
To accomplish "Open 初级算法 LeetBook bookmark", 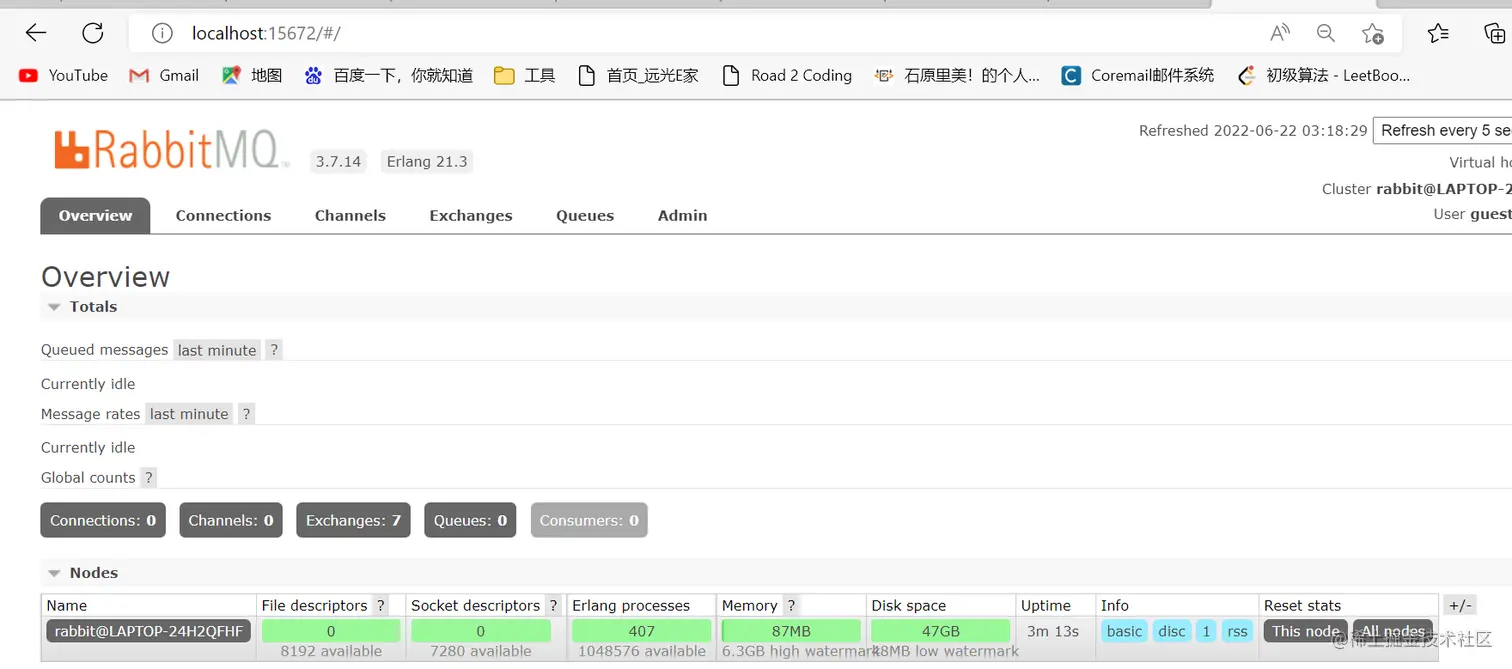I will click(1324, 75).
